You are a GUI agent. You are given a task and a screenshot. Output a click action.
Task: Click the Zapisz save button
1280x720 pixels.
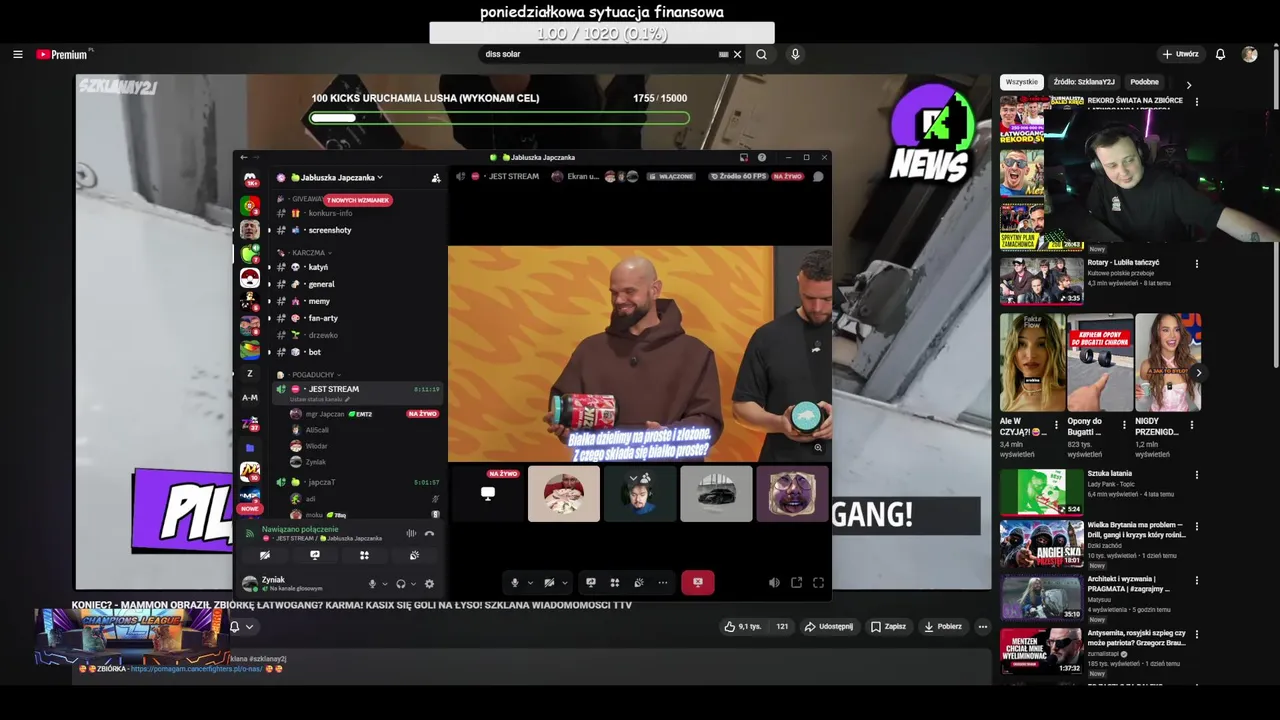point(888,627)
